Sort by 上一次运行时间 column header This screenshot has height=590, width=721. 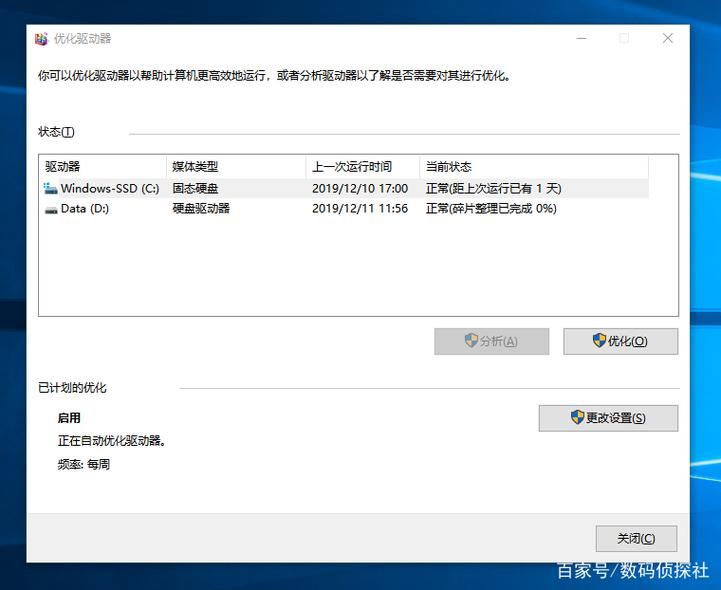363,166
